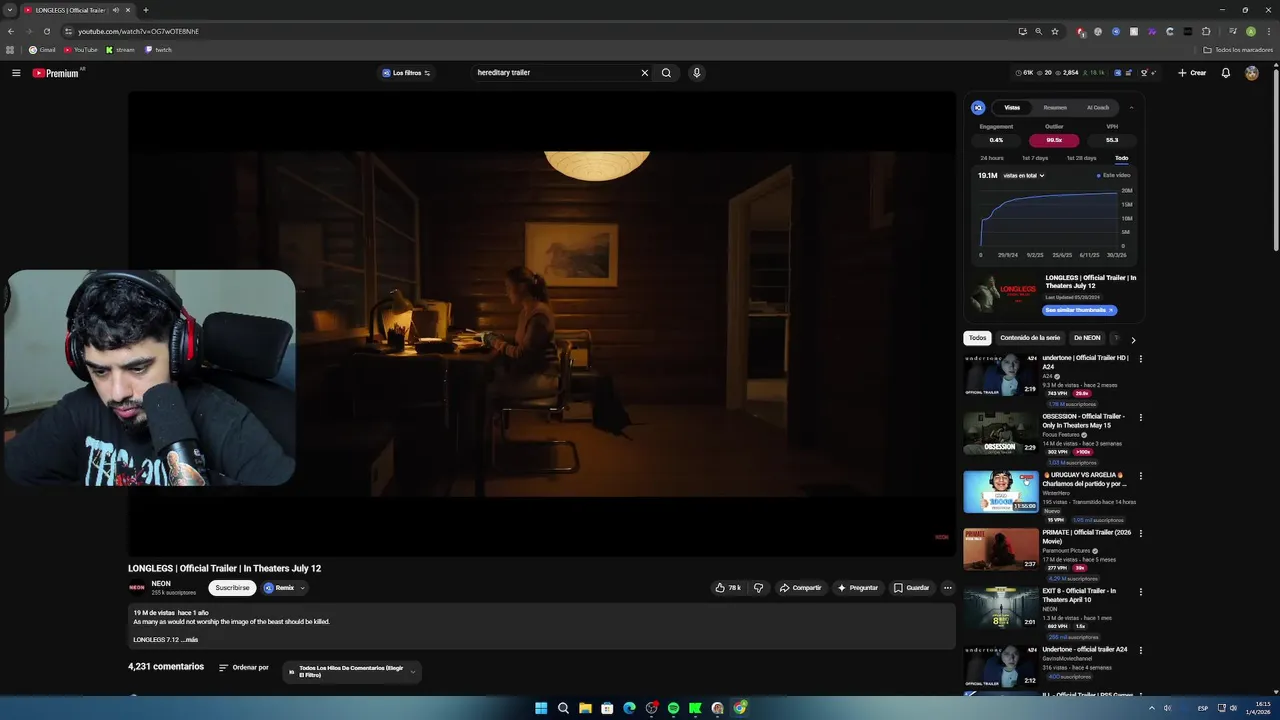Open File Explorer from the taskbar
The height and width of the screenshot is (720, 1280).
point(585,708)
